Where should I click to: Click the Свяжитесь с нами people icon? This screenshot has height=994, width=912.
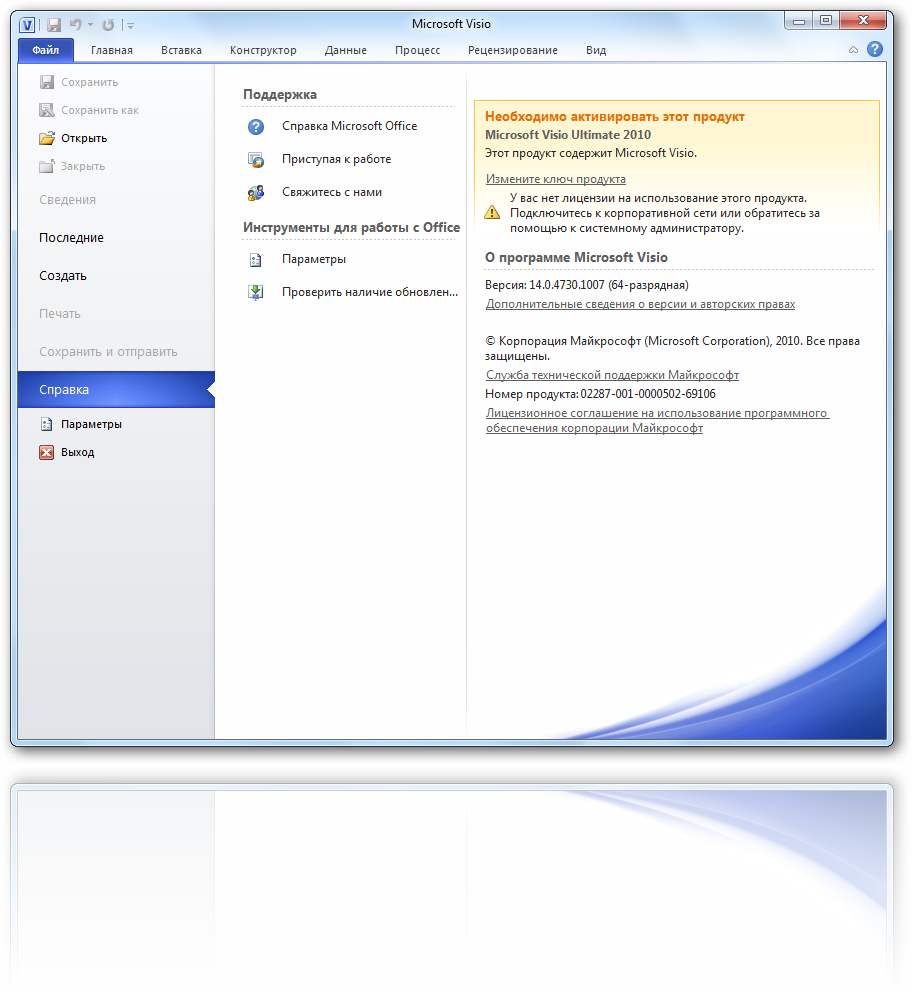(256, 193)
